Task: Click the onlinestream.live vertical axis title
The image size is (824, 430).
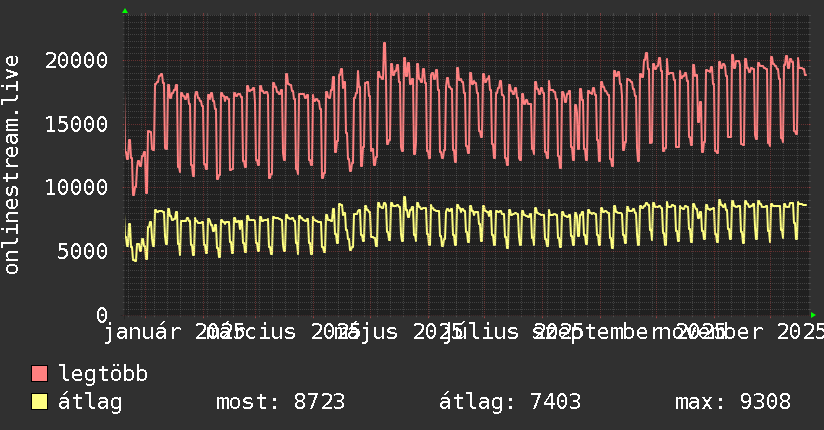Action: (12, 165)
